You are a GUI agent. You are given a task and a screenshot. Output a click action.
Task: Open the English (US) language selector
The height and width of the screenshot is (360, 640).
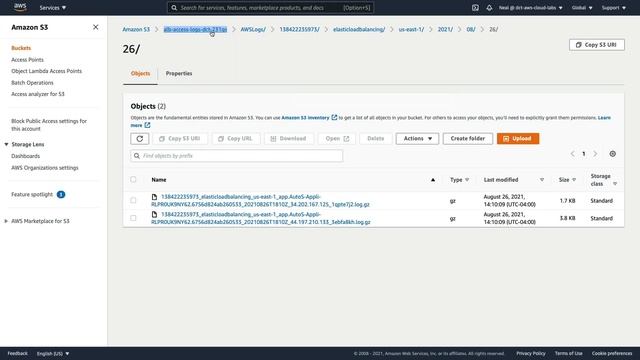click(53, 353)
